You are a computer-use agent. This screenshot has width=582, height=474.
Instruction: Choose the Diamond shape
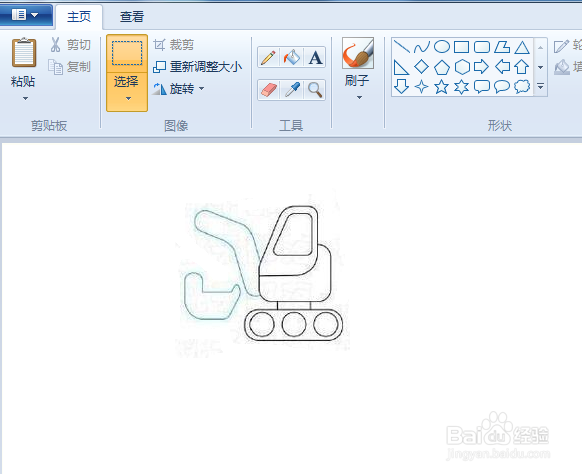pos(422,67)
